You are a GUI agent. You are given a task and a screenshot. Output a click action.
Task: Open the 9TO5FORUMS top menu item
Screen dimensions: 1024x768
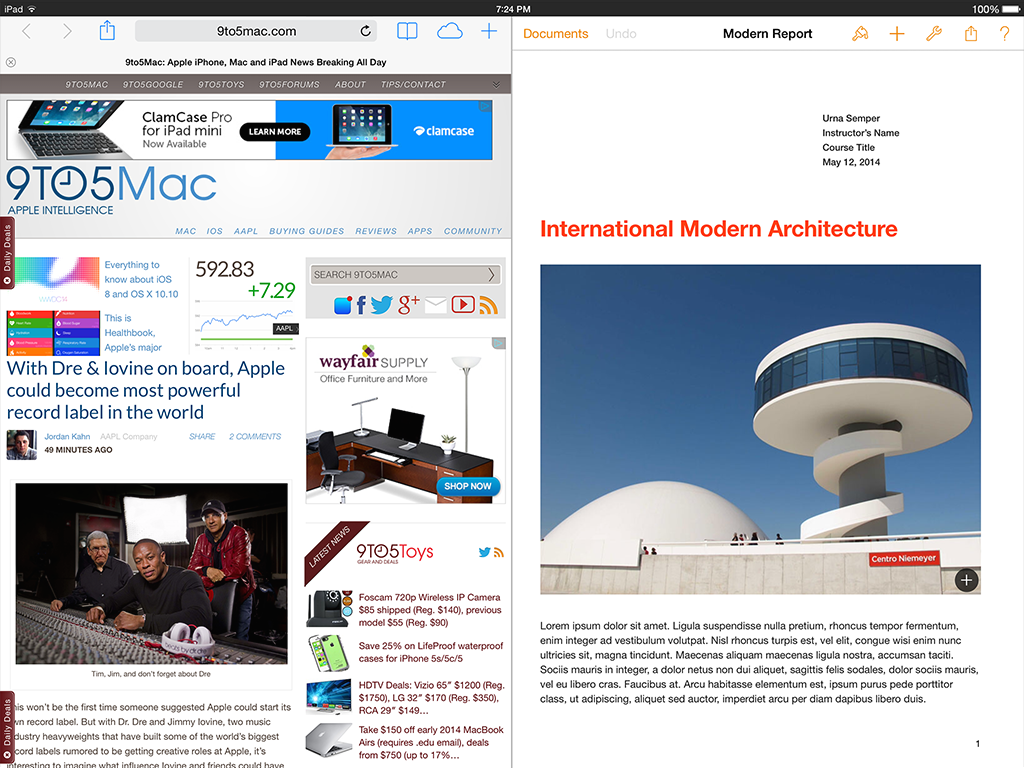click(289, 84)
